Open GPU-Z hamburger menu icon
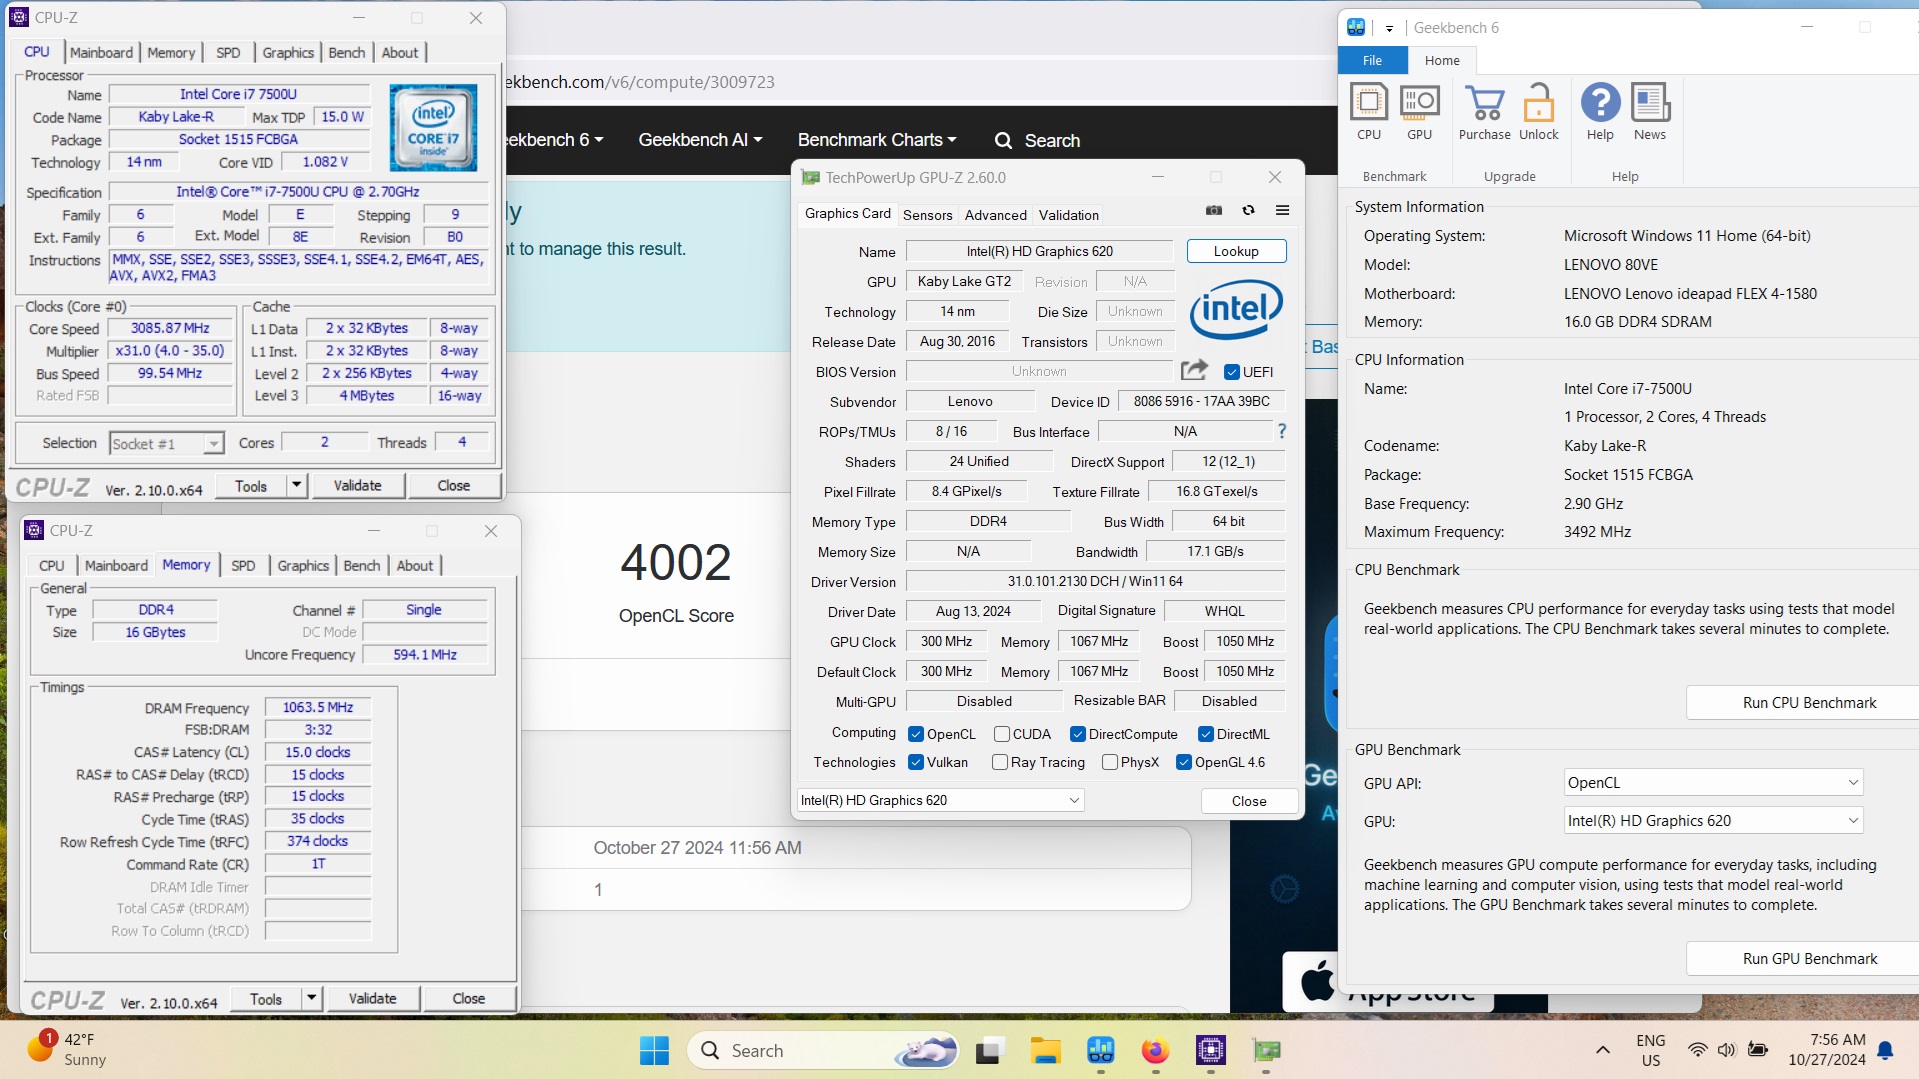Image resolution: width=1919 pixels, height=1079 pixels. [1282, 210]
